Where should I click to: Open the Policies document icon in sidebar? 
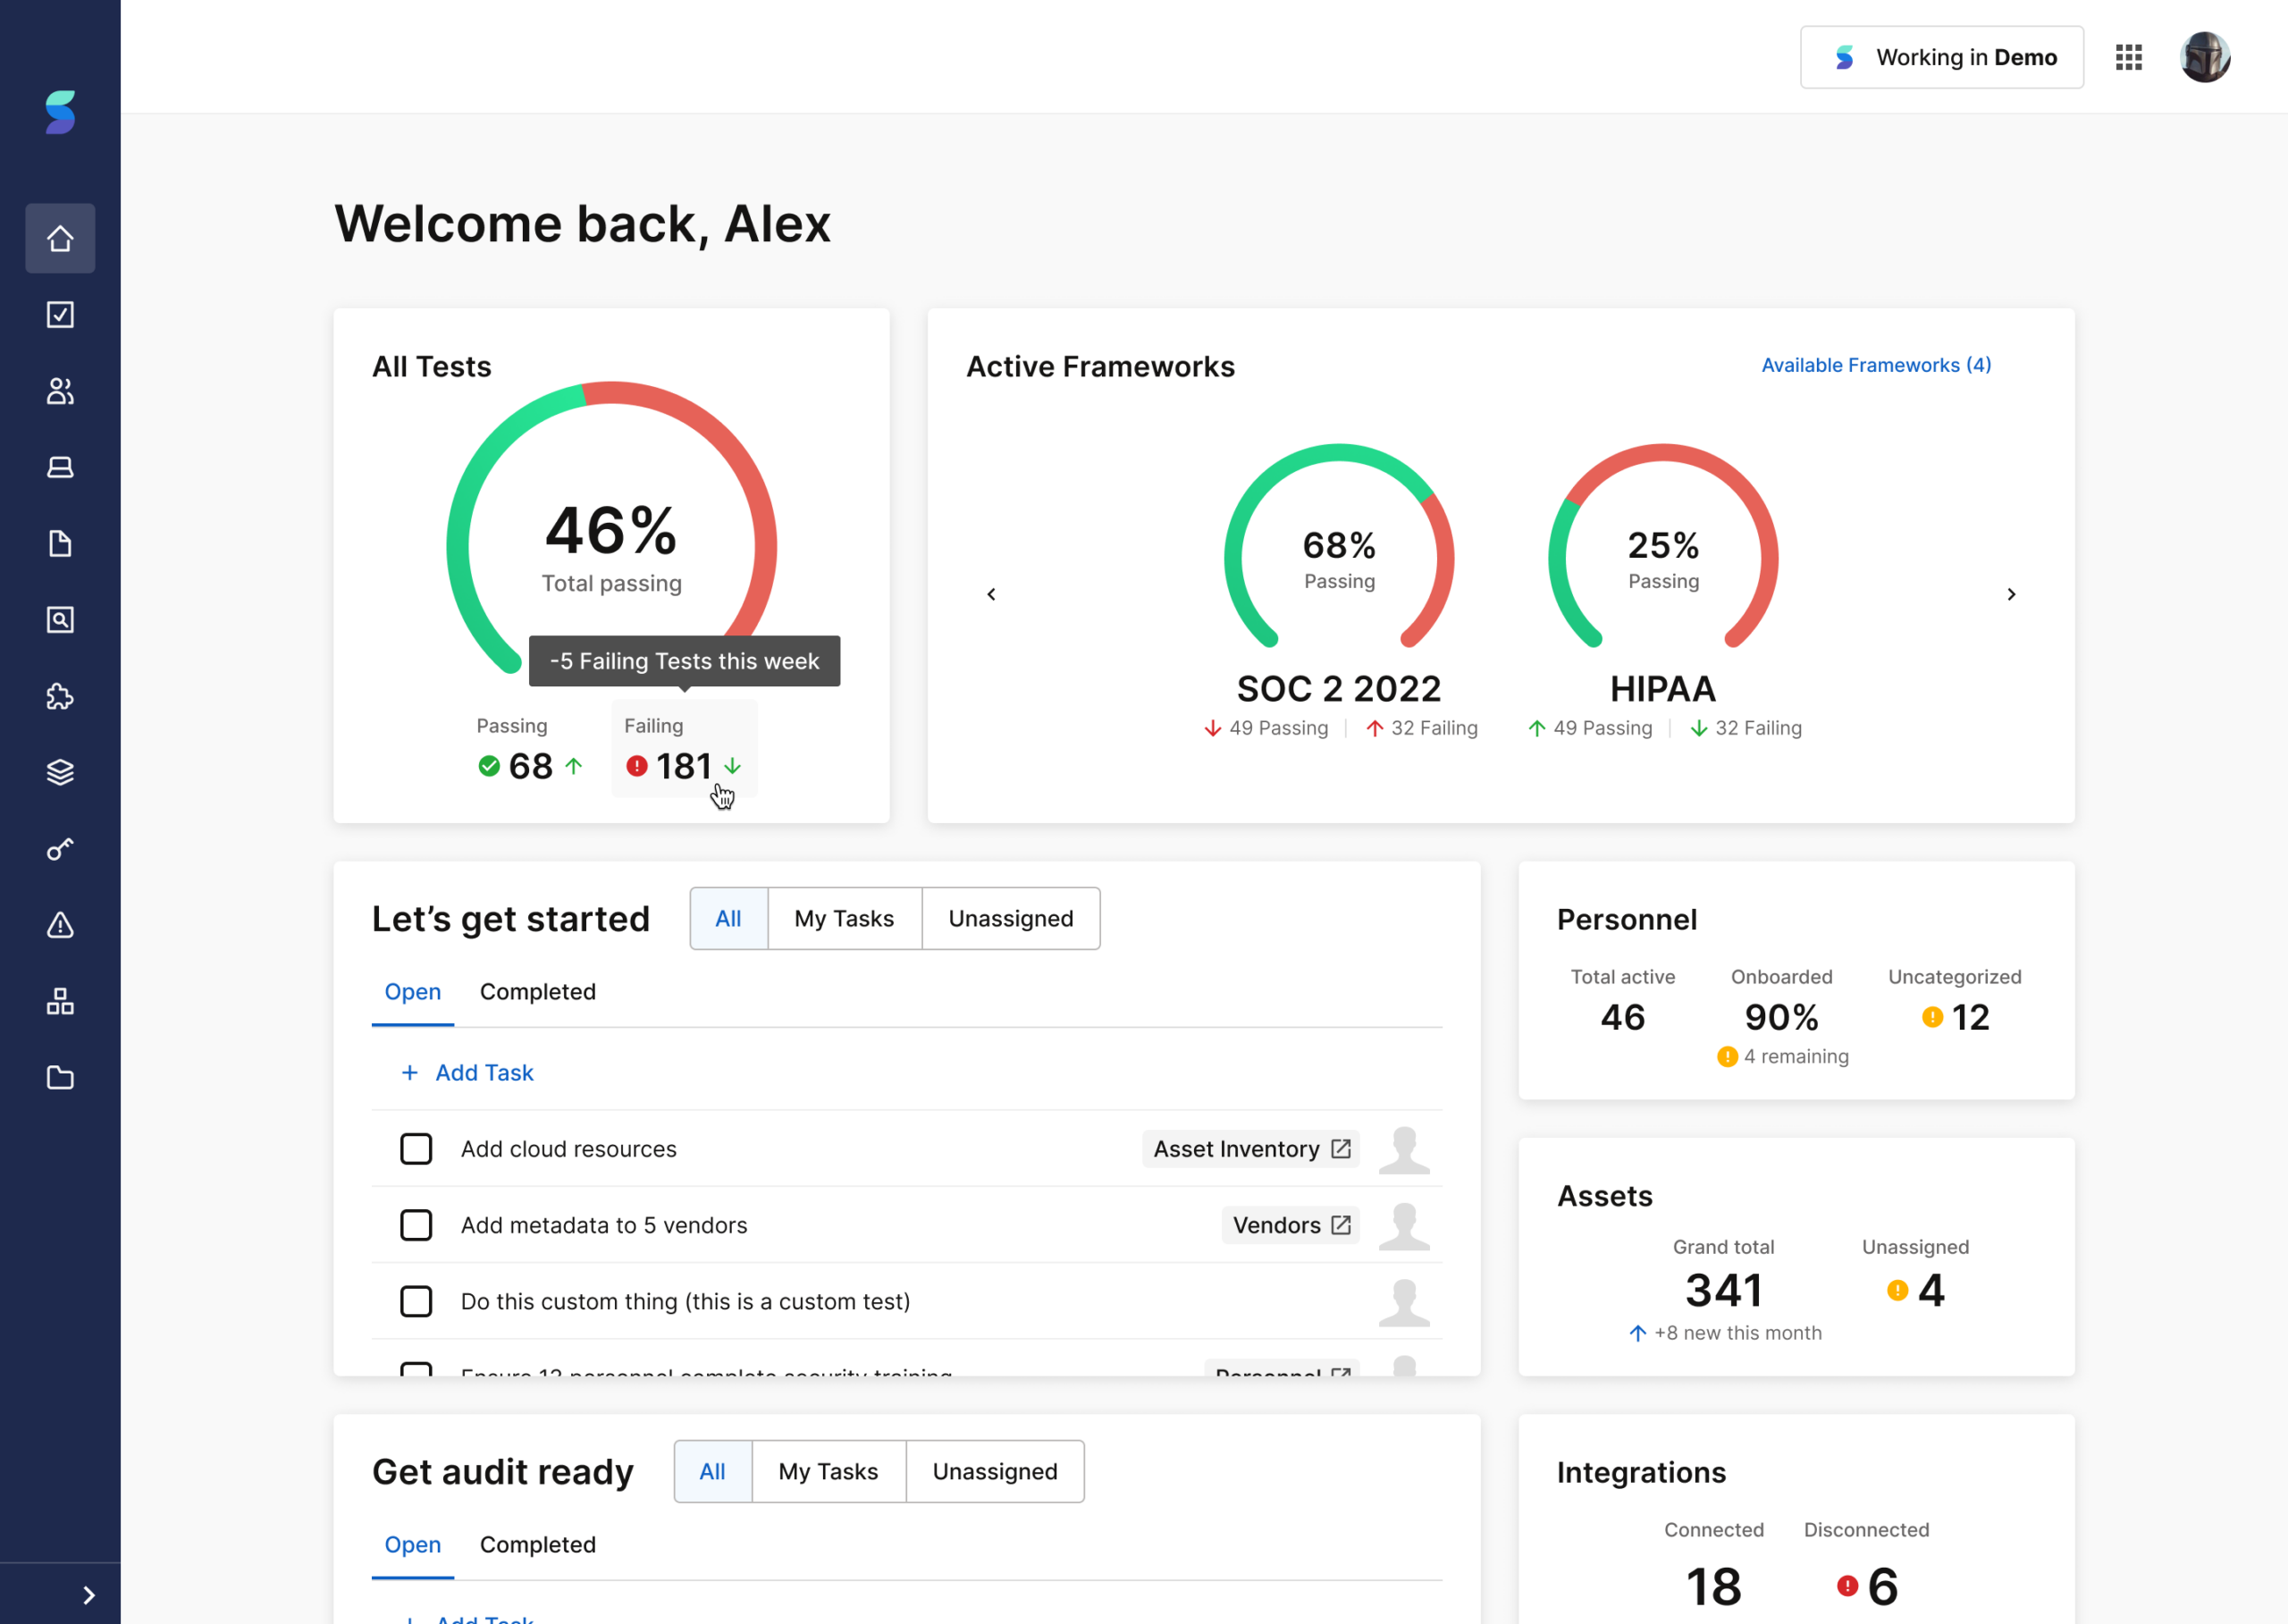click(x=60, y=543)
